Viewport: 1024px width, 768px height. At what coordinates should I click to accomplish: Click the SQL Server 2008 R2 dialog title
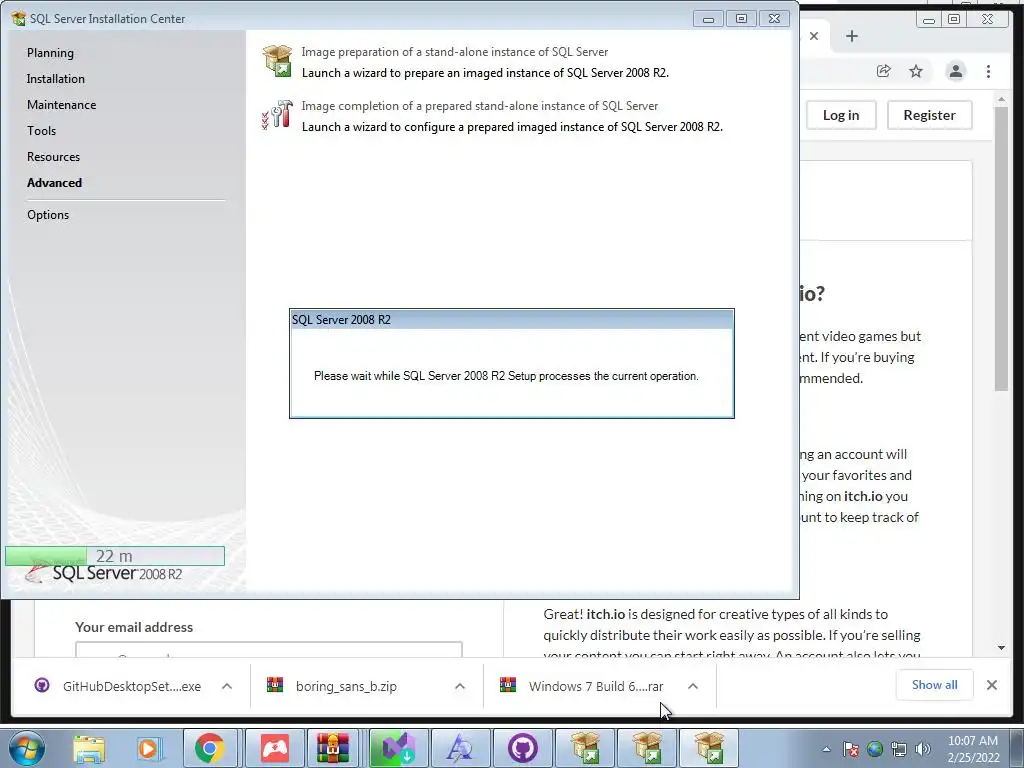click(x=341, y=320)
